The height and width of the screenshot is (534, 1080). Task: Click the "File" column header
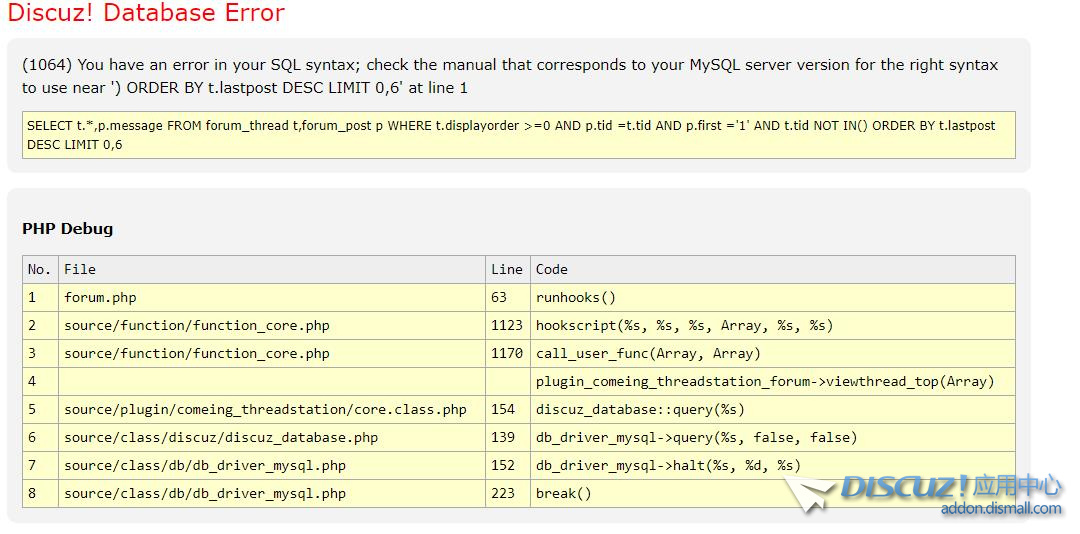[80, 269]
